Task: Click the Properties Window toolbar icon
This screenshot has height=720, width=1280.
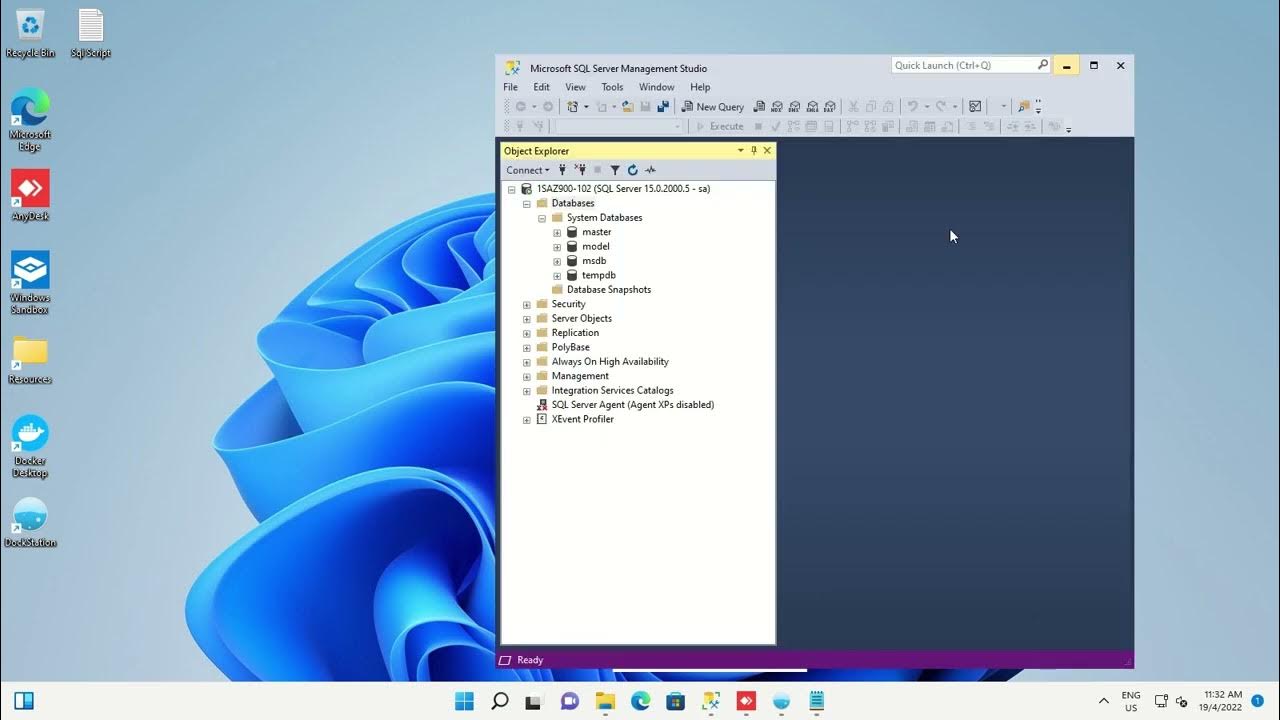Action: click(975, 107)
